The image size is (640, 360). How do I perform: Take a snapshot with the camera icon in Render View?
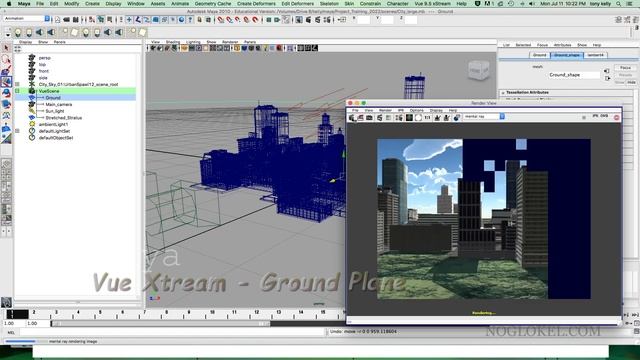(x=369, y=118)
